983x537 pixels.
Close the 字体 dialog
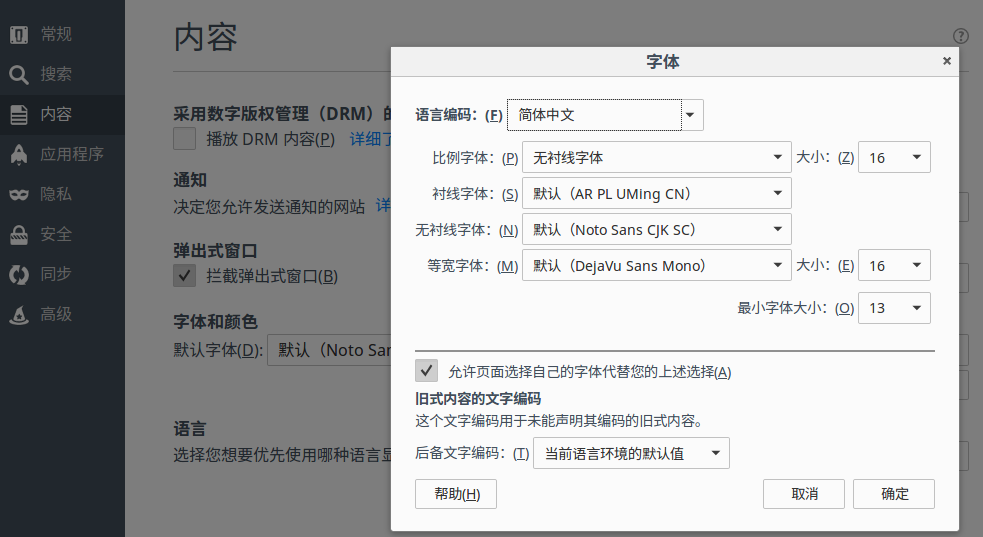946,61
